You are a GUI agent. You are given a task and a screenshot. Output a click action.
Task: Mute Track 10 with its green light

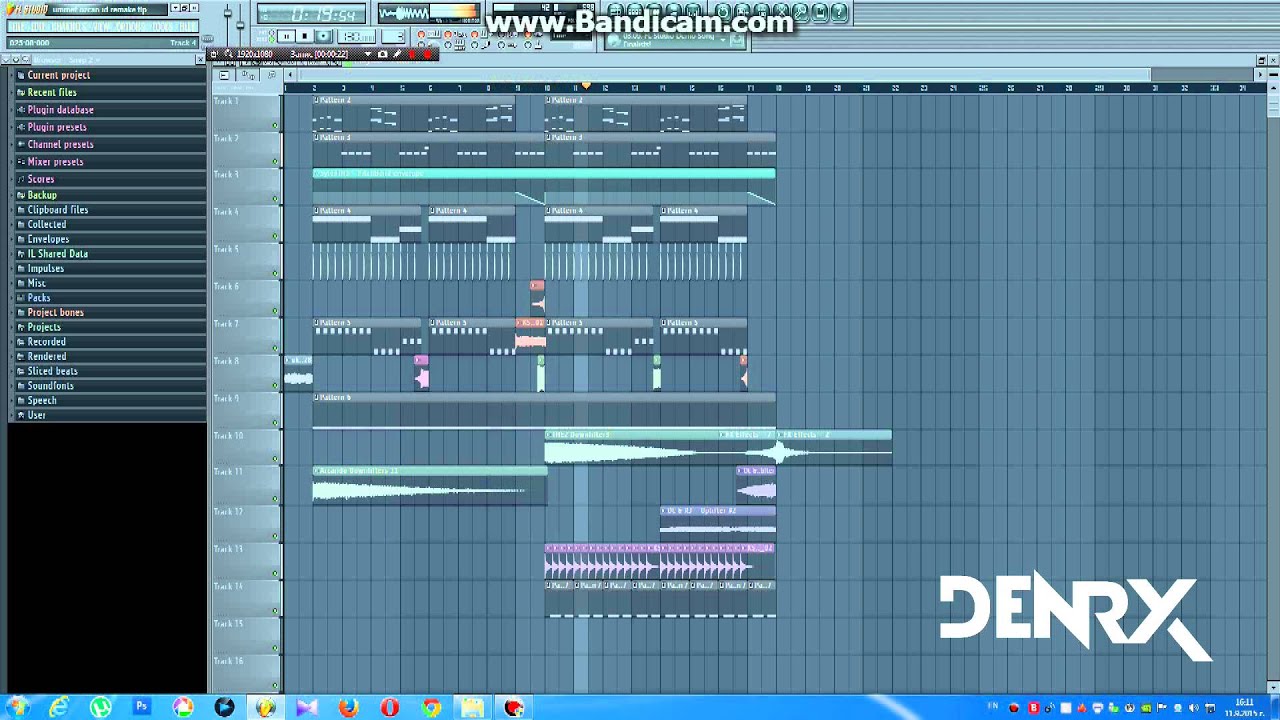pos(275,459)
